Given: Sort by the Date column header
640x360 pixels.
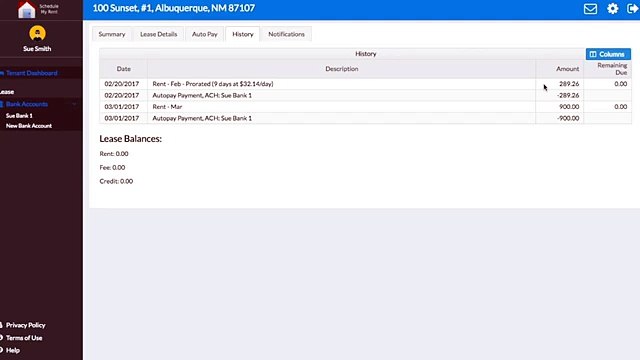Looking at the screenshot, I should tap(123, 69).
